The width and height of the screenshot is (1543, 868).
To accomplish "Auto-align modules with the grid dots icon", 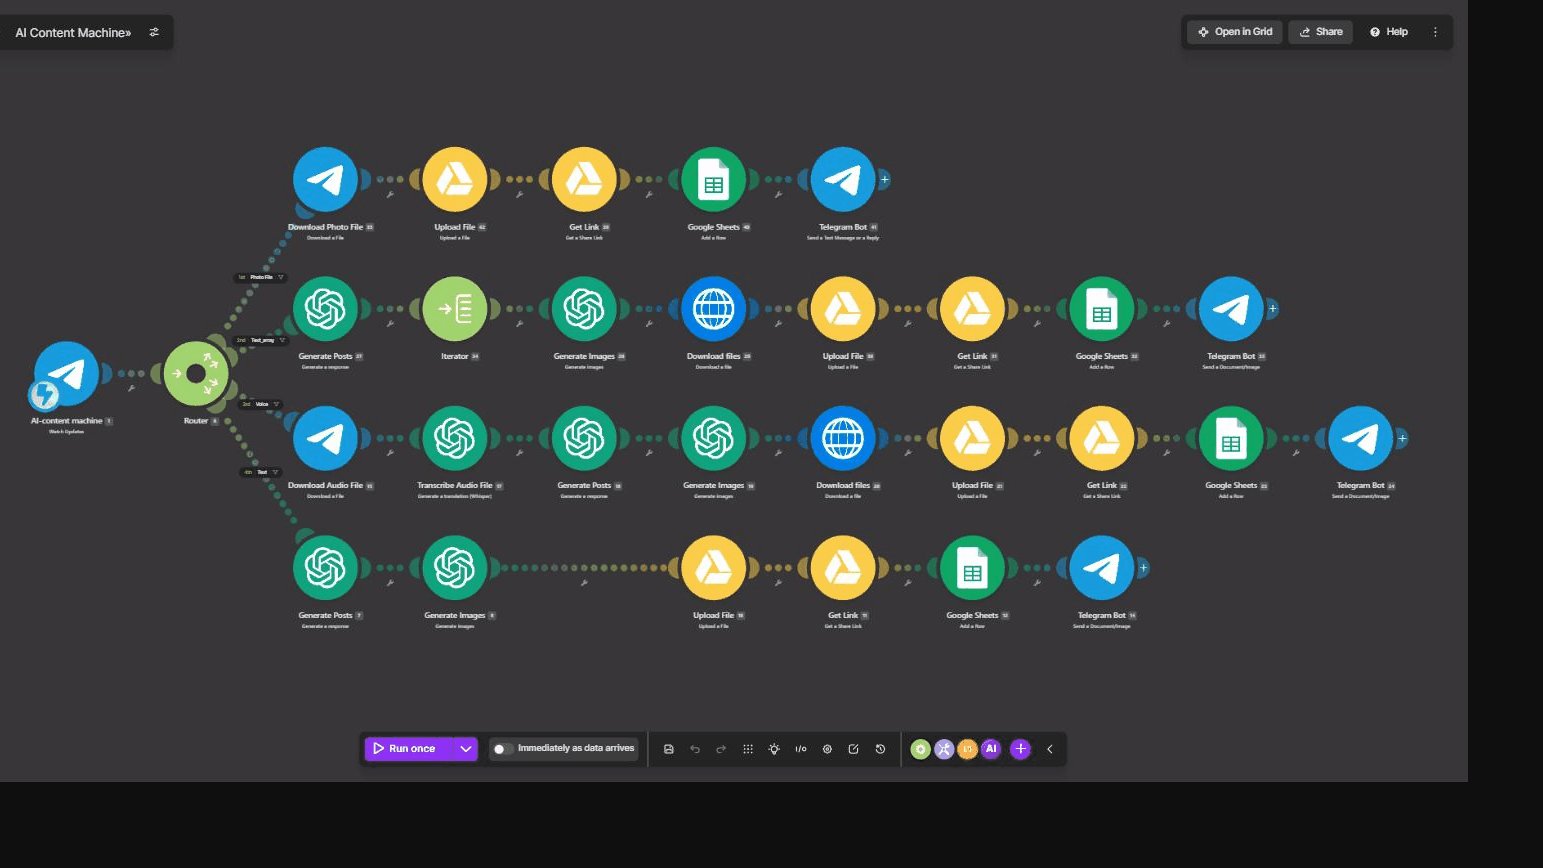I will coord(748,749).
